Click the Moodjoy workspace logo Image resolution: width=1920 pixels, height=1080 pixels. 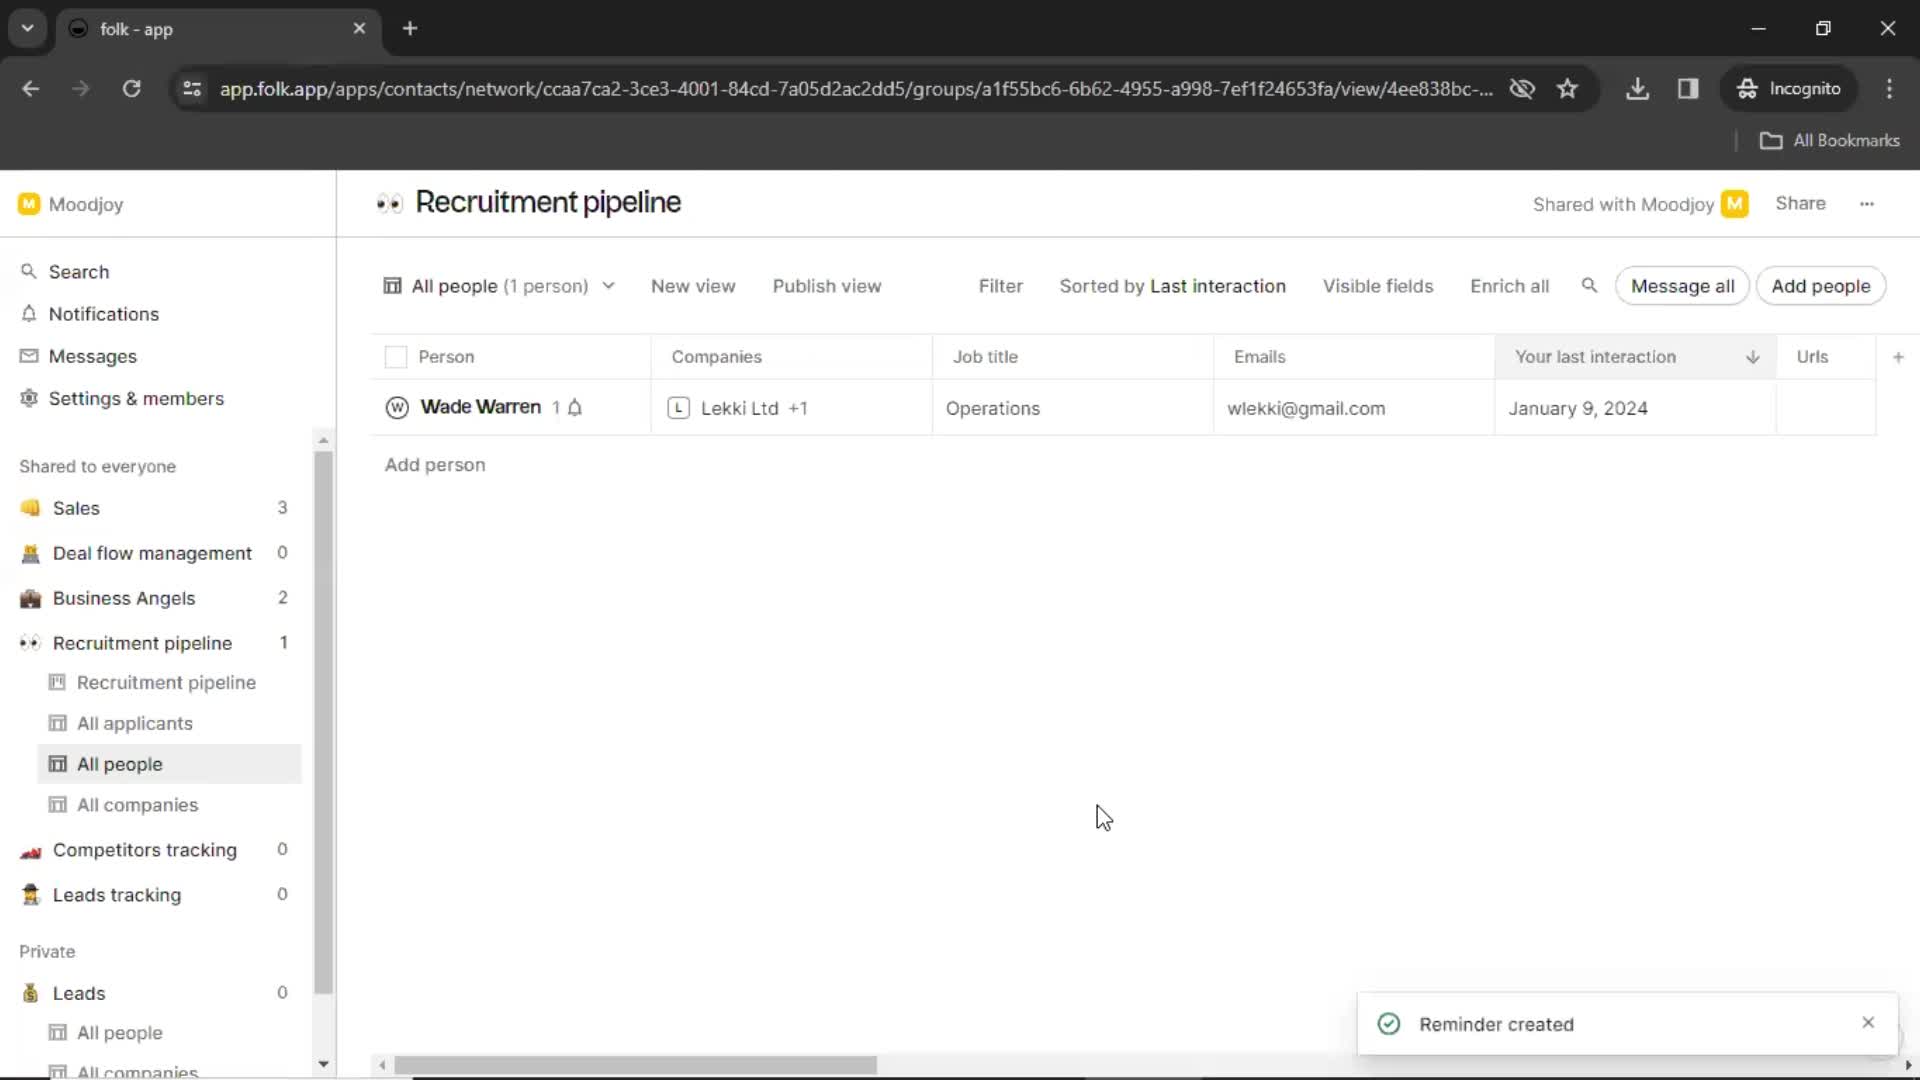29,204
